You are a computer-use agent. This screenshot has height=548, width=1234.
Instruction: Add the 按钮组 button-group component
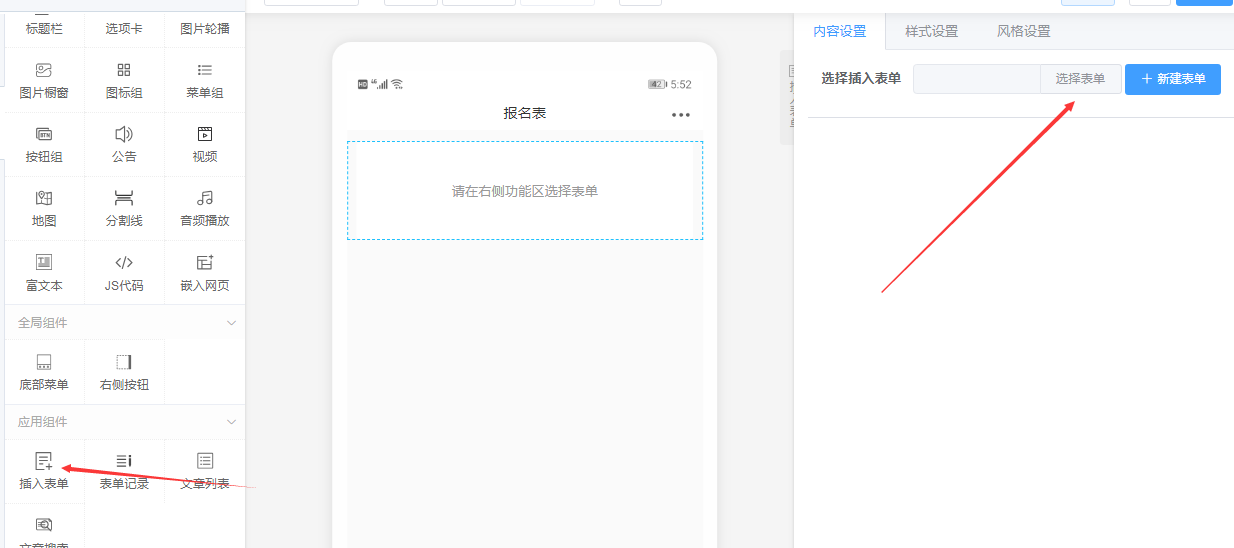[x=44, y=144]
